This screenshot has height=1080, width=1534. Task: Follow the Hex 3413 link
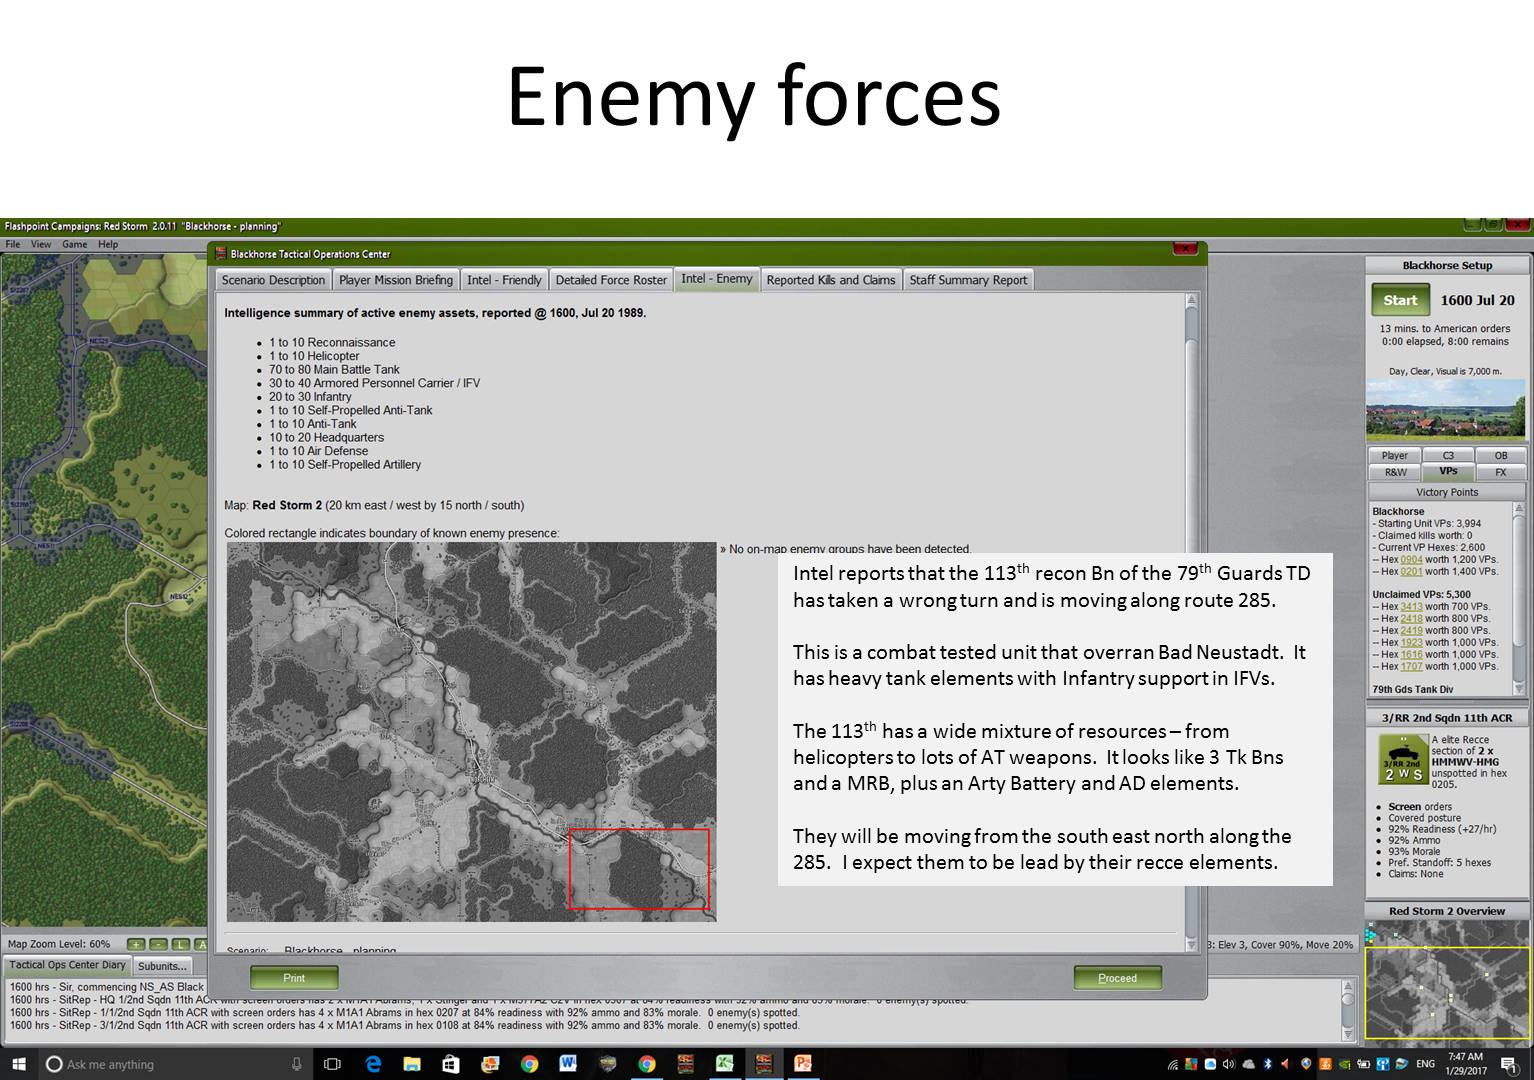click(x=1411, y=607)
